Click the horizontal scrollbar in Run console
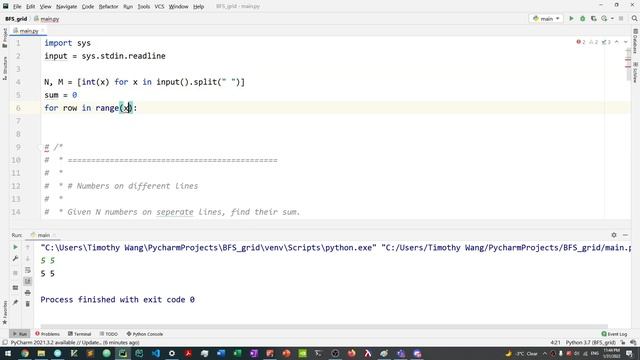 pyautogui.click(x=323, y=327)
